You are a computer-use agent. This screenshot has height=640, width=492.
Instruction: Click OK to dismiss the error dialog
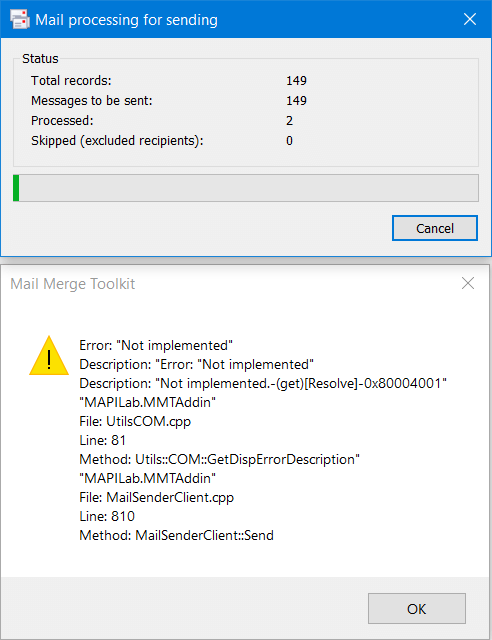click(416, 609)
